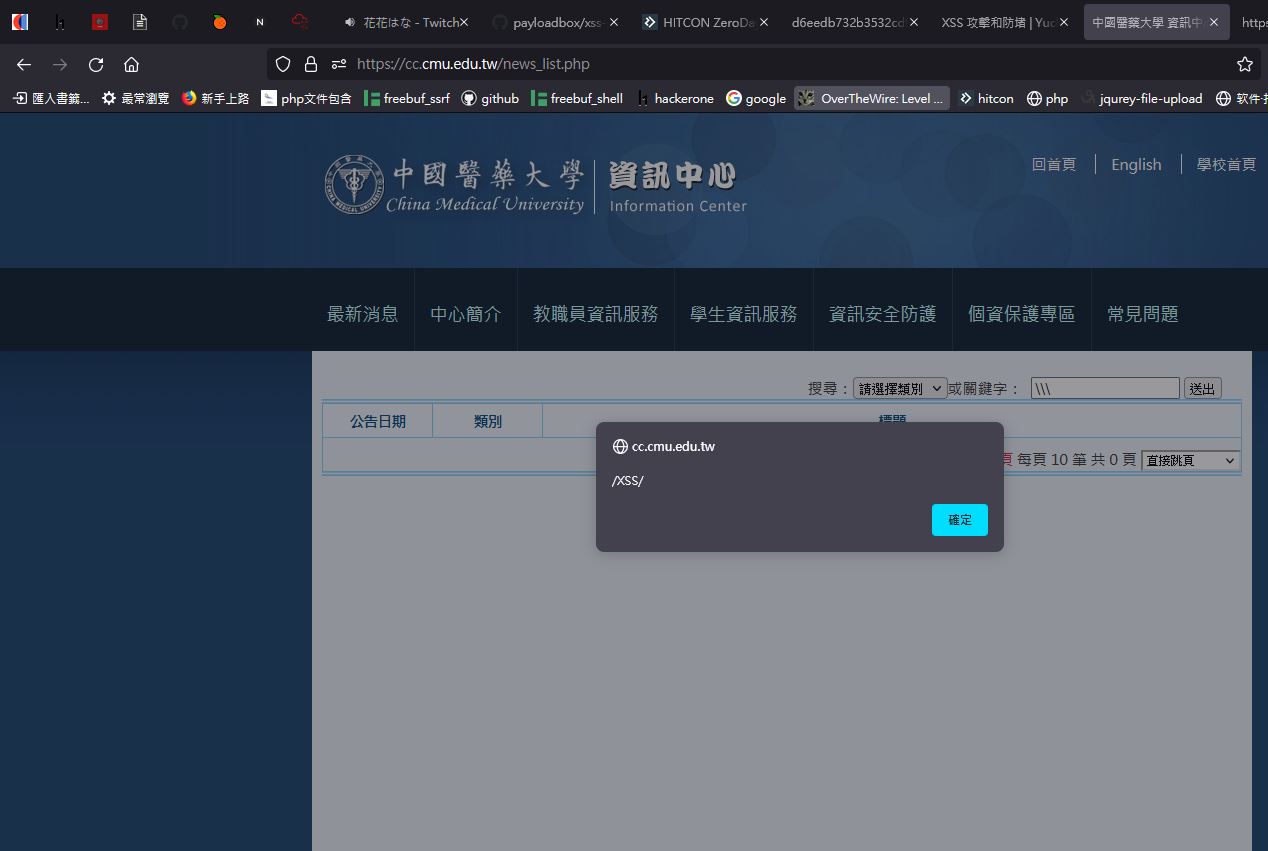
Task: Submit the search with 送出 button
Action: click(x=1203, y=388)
